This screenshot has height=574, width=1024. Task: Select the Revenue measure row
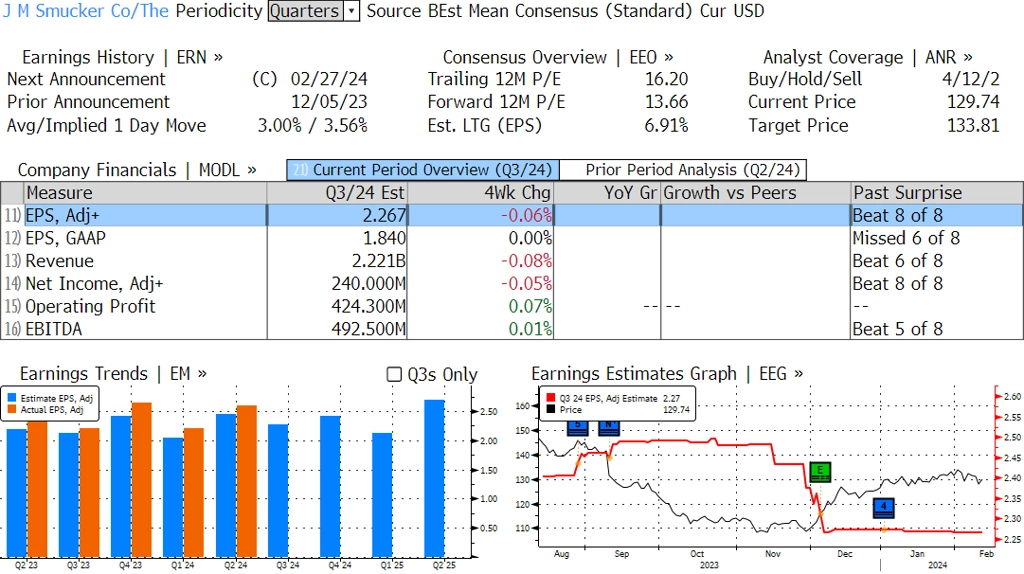pos(512,261)
